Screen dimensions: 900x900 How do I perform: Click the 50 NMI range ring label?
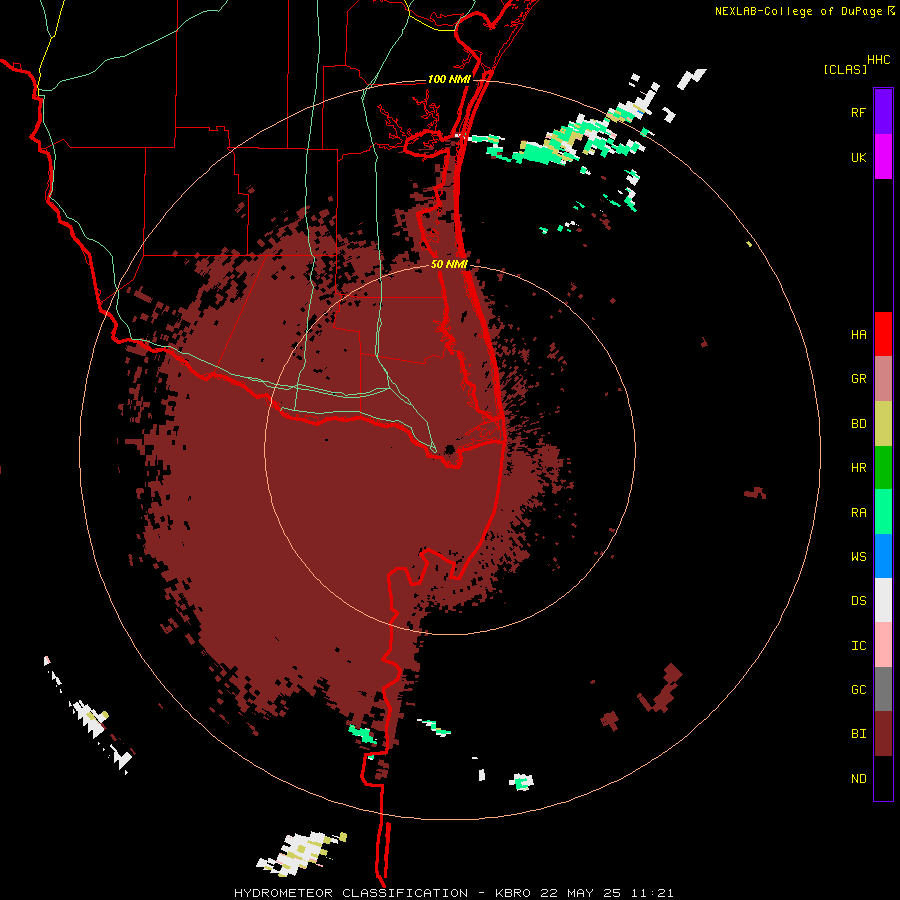(x=449, y=264)
